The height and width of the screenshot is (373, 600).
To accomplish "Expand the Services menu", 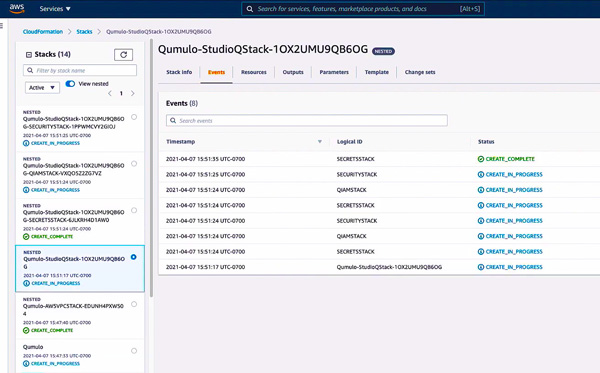I will pos(55,8).
